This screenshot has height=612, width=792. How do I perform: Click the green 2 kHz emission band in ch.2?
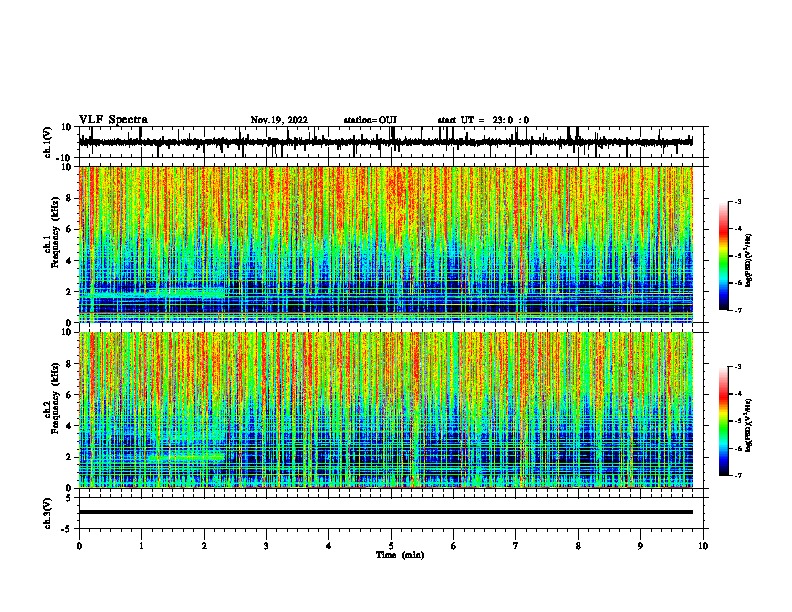coord(186,457)
